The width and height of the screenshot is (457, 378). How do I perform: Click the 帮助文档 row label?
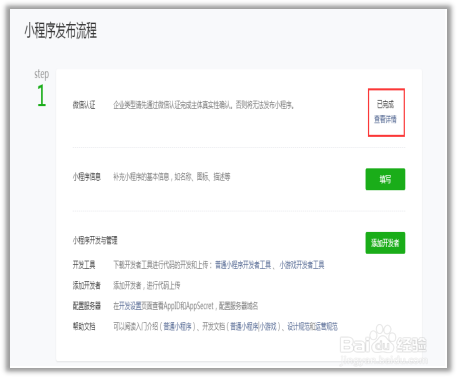[84, 326]
